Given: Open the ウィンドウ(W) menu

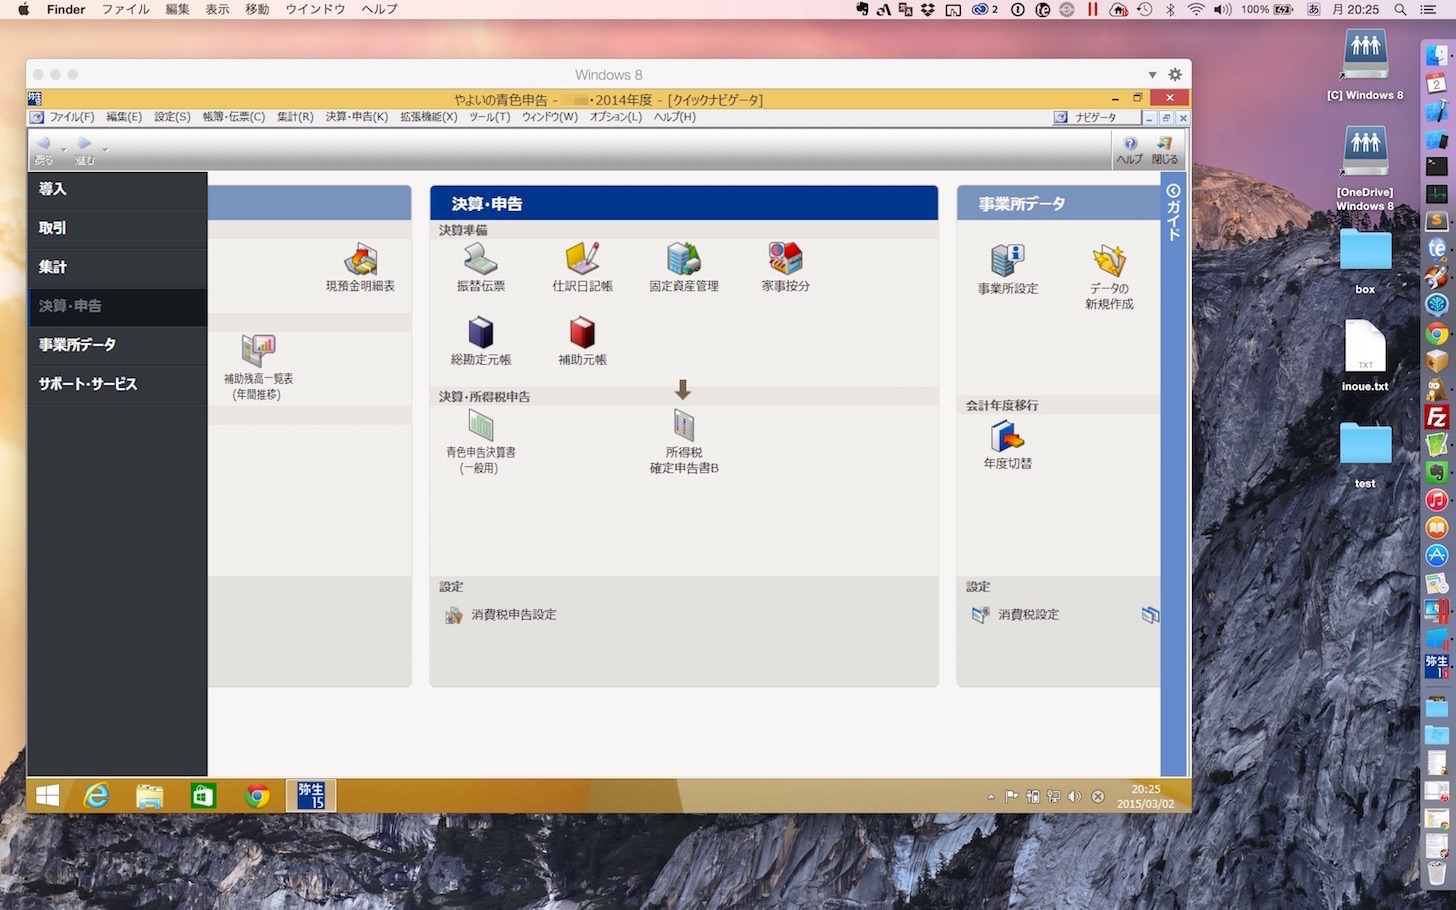Looking at the screenshot, I should 550,117.
